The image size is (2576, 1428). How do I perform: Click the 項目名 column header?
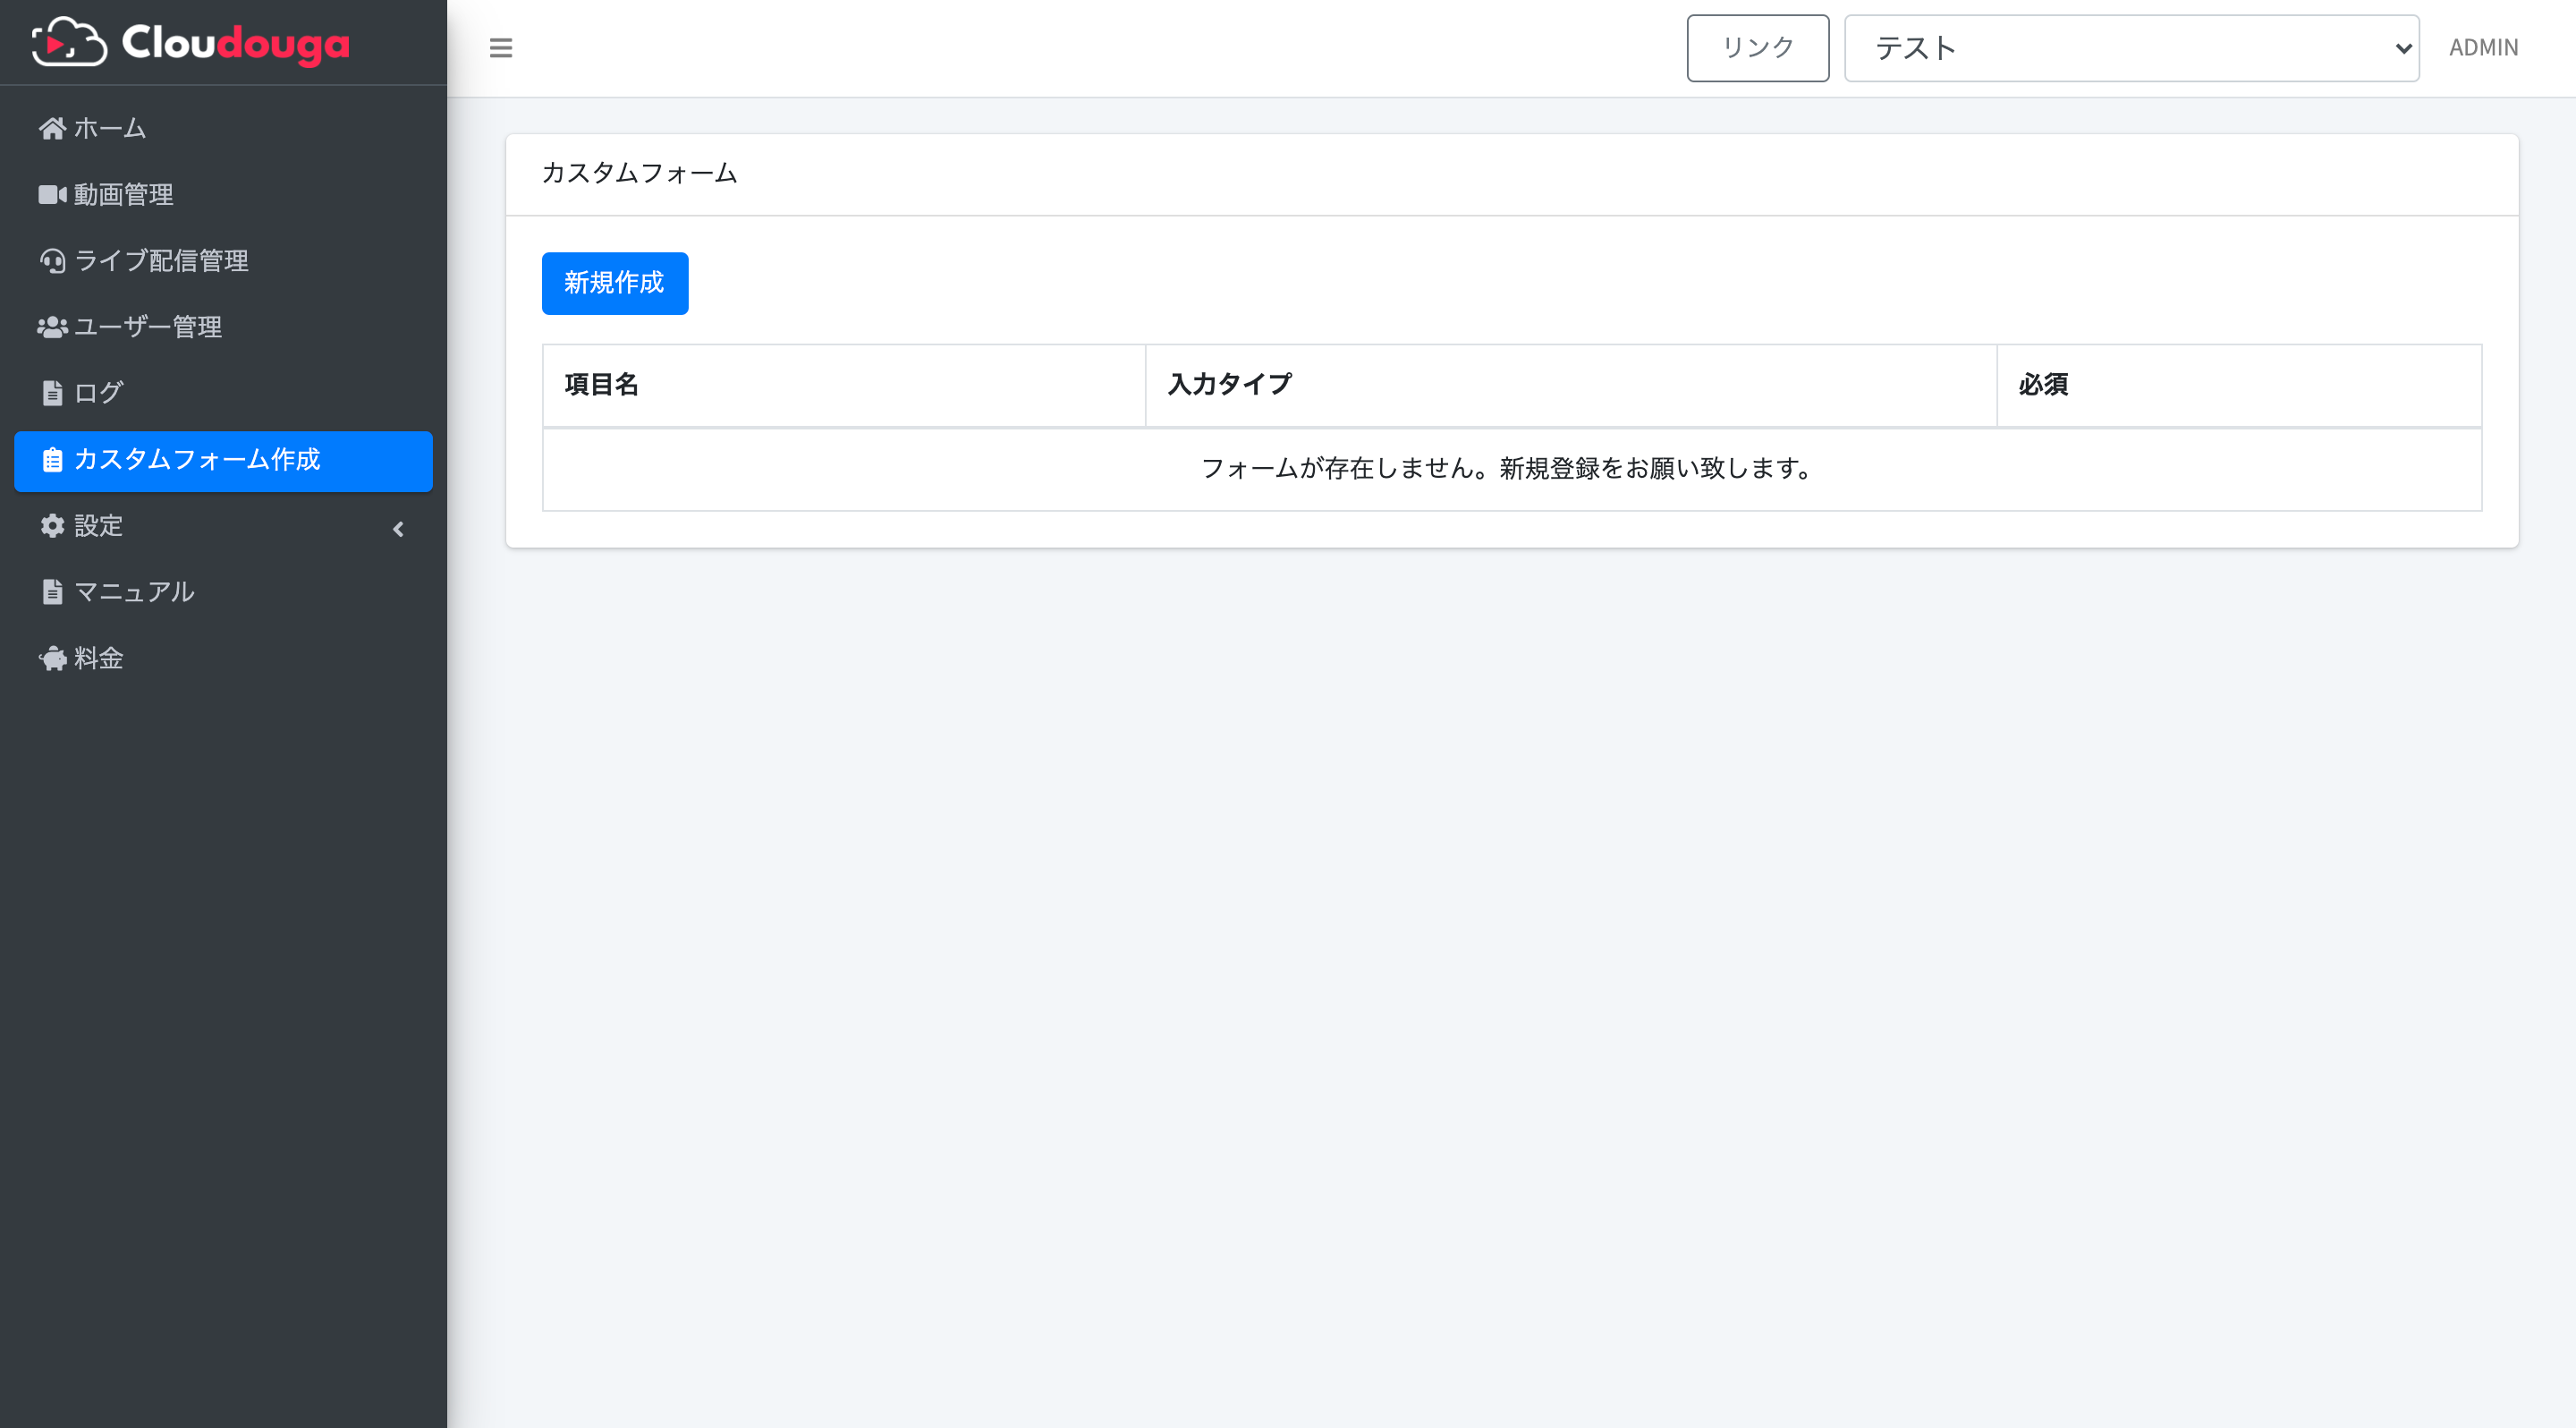click(x=843, y=385)
